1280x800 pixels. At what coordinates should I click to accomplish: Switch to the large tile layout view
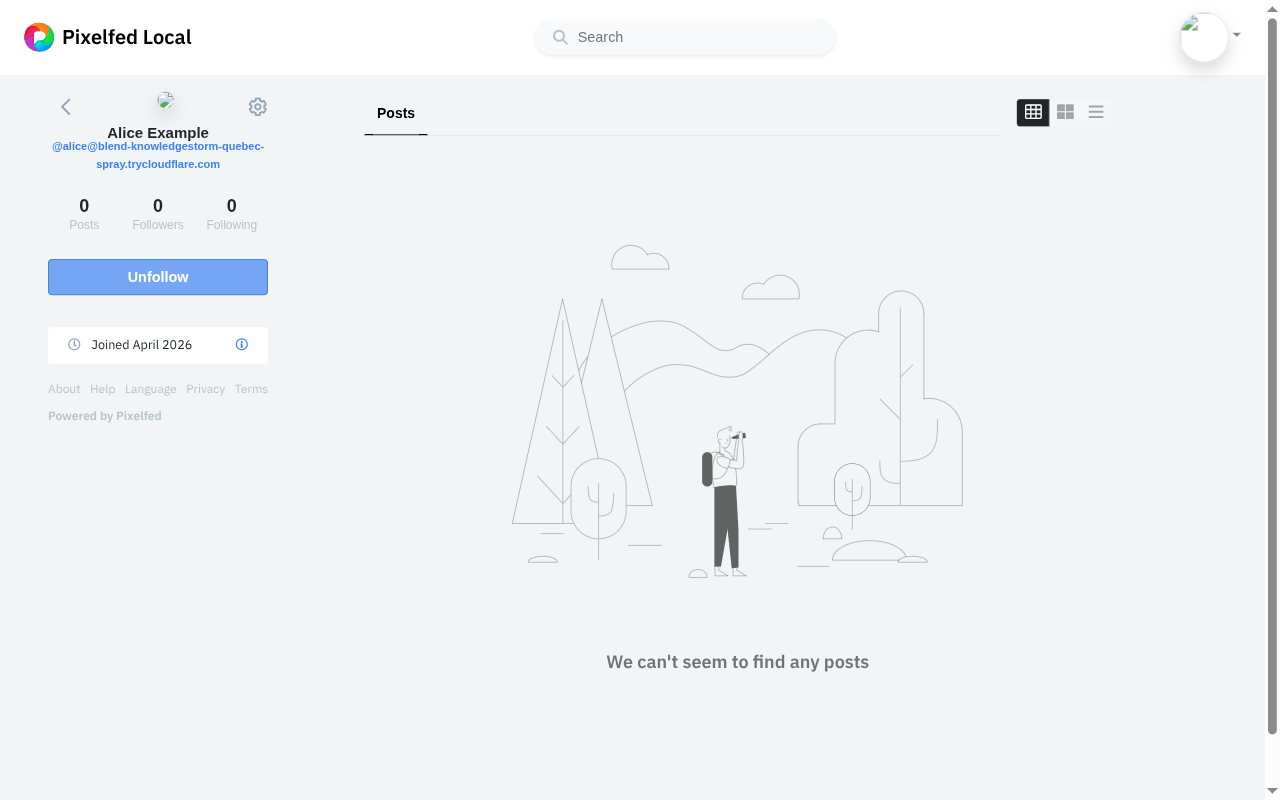point(1065,112)
